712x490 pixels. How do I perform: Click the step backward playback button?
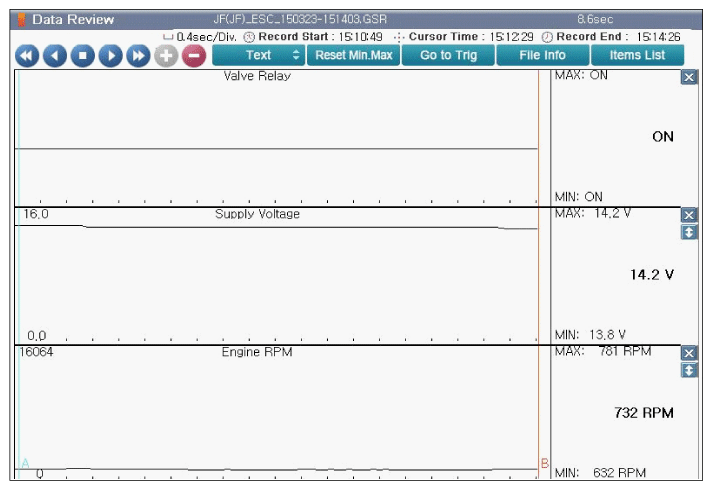pyautogui.click(x=54, y=56)
